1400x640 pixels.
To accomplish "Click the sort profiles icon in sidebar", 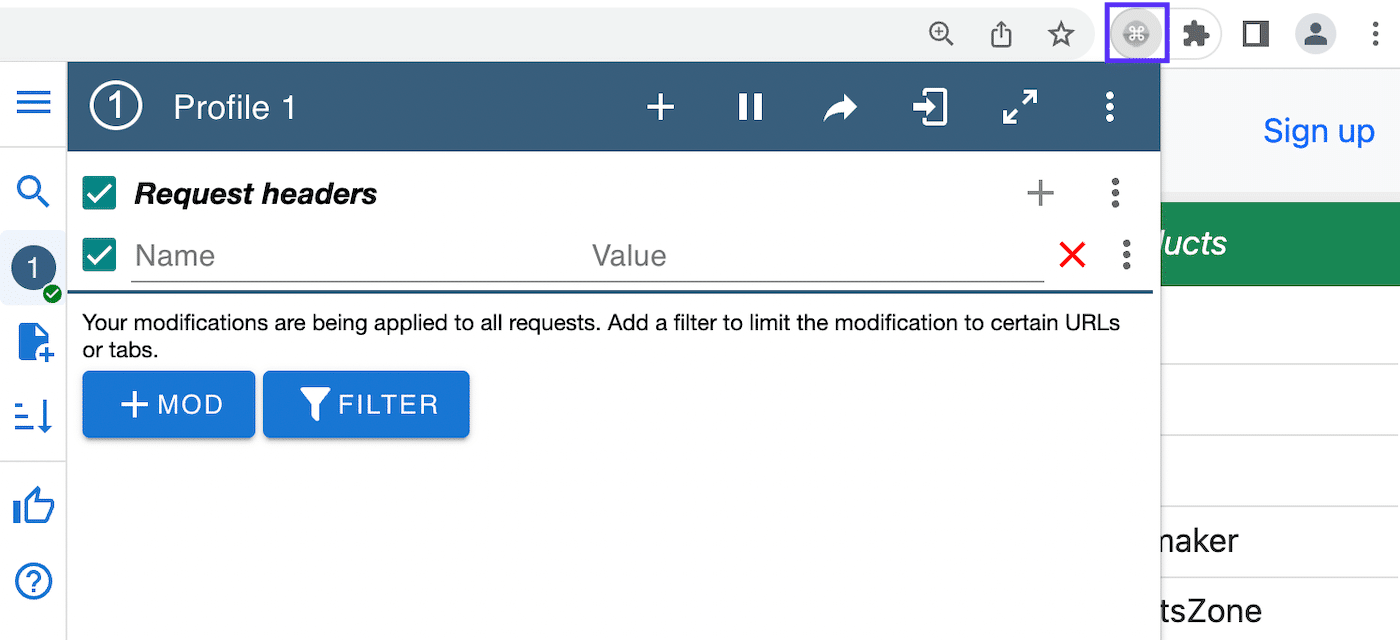I will pyautogui.click(x=33, y=415).
